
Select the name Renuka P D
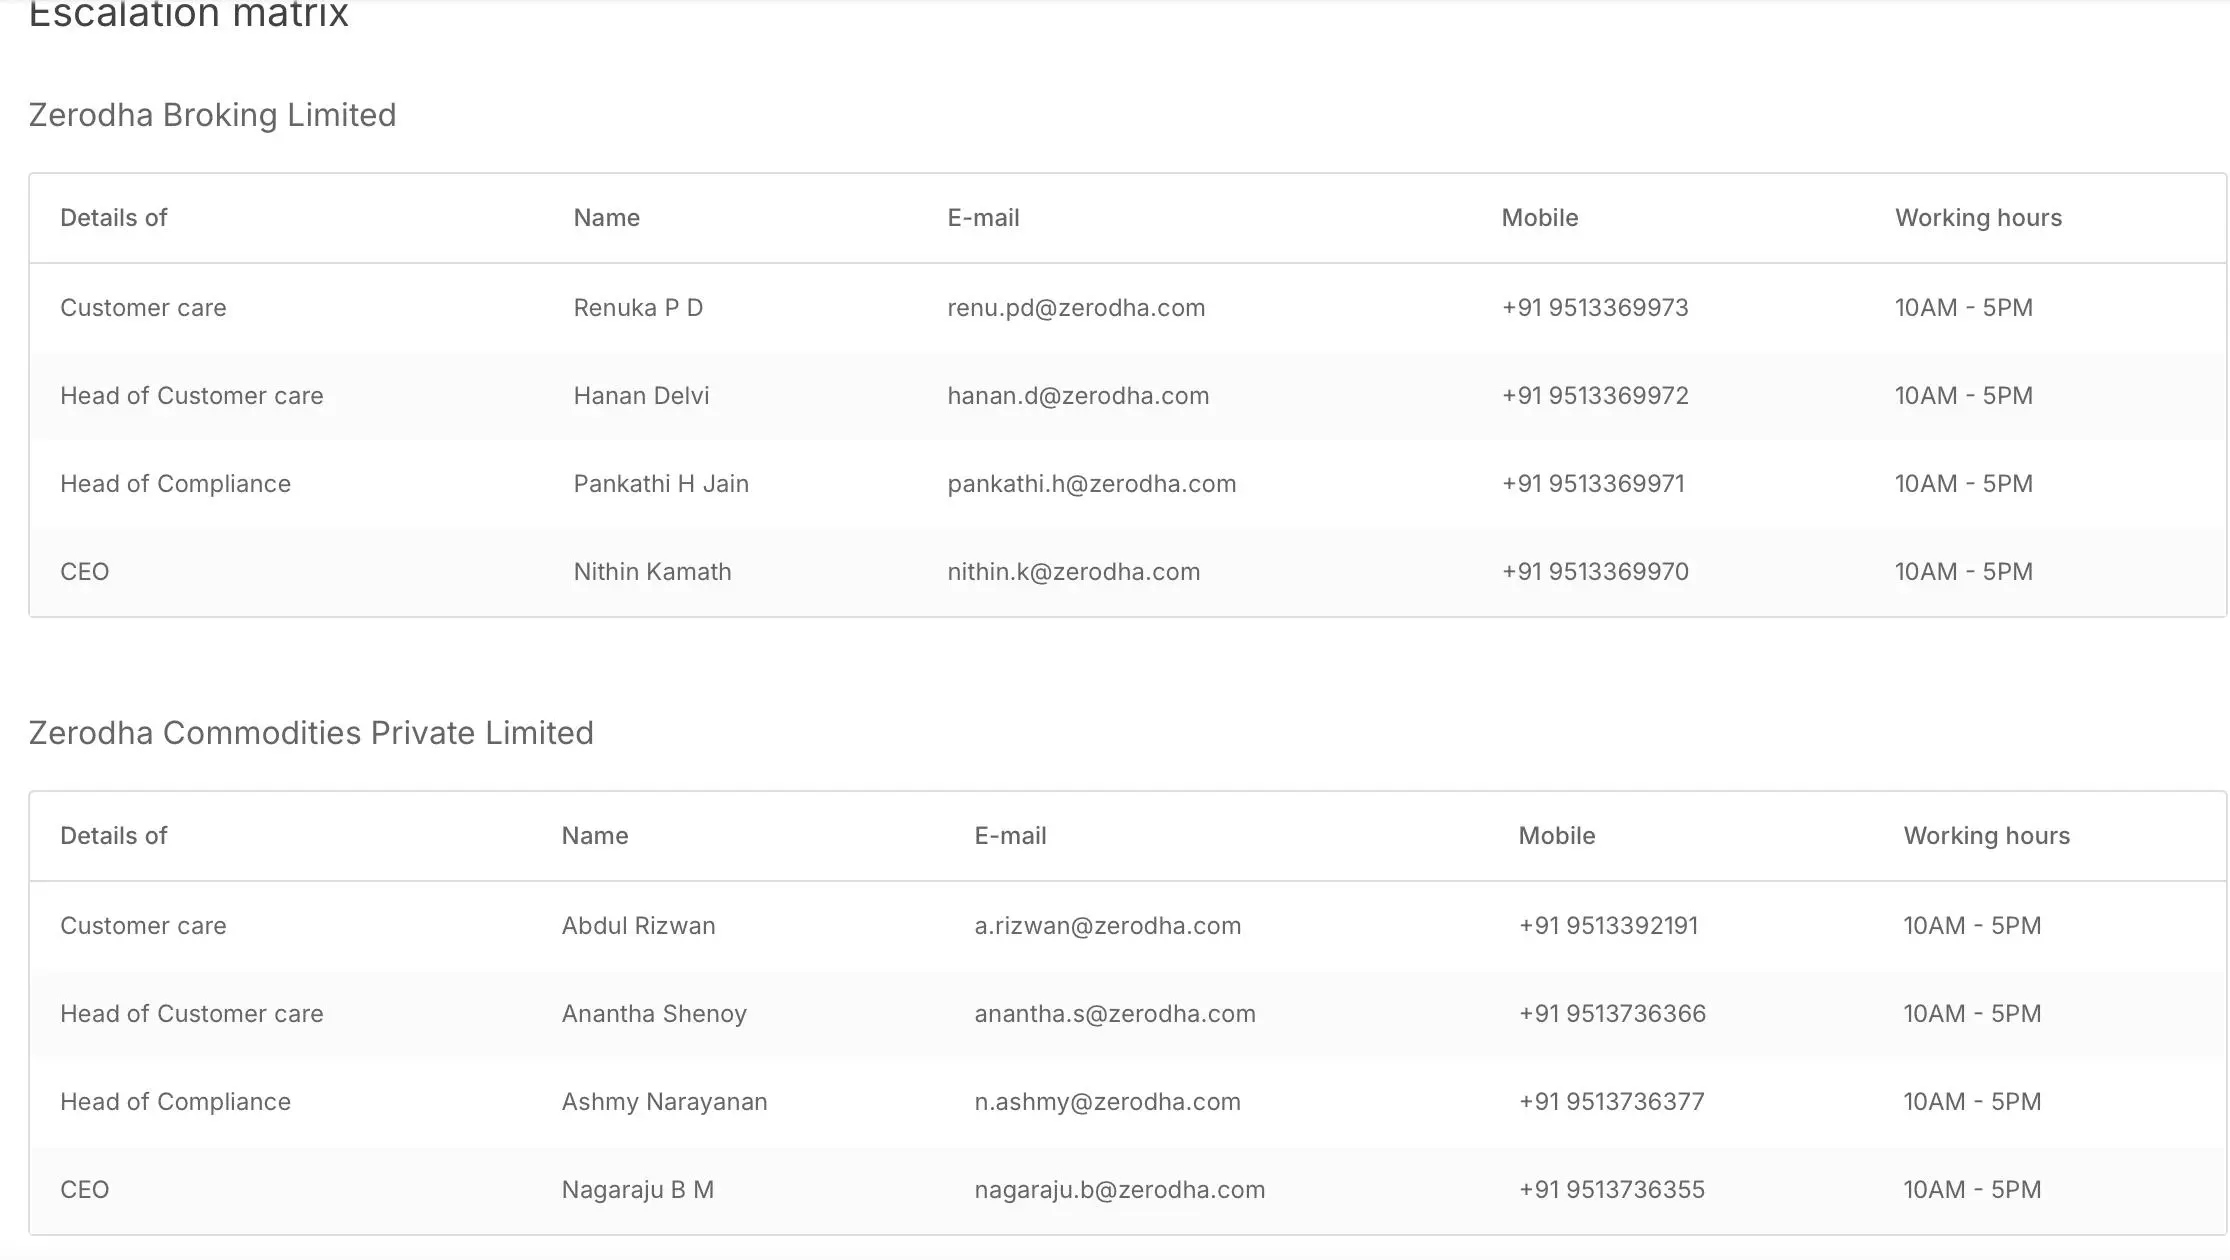pos(638,308)
